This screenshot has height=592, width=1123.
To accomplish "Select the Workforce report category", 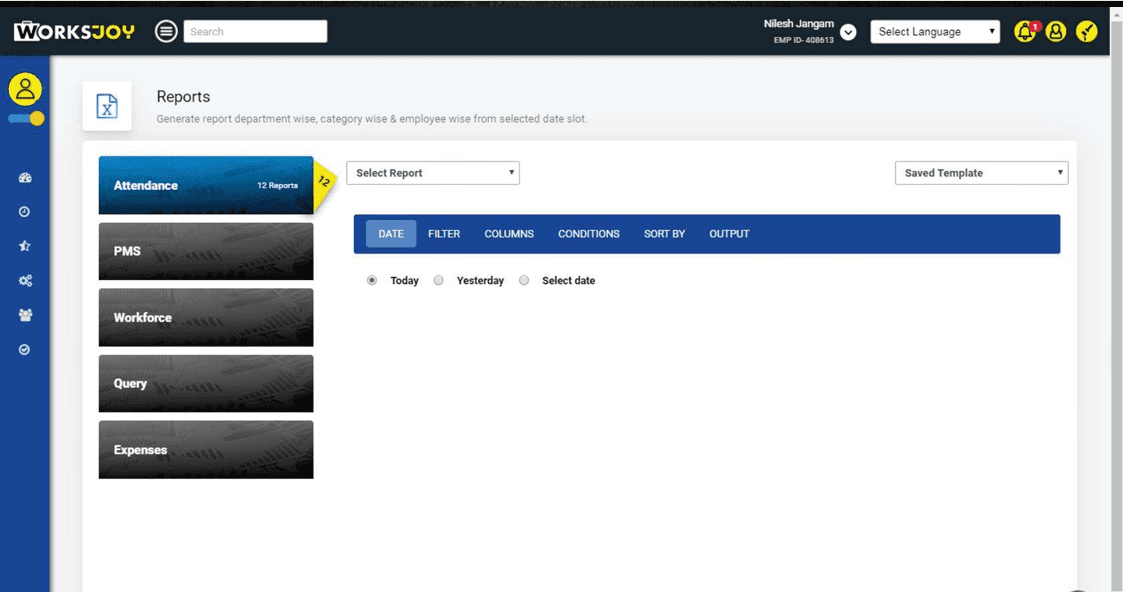I will 205,317.
